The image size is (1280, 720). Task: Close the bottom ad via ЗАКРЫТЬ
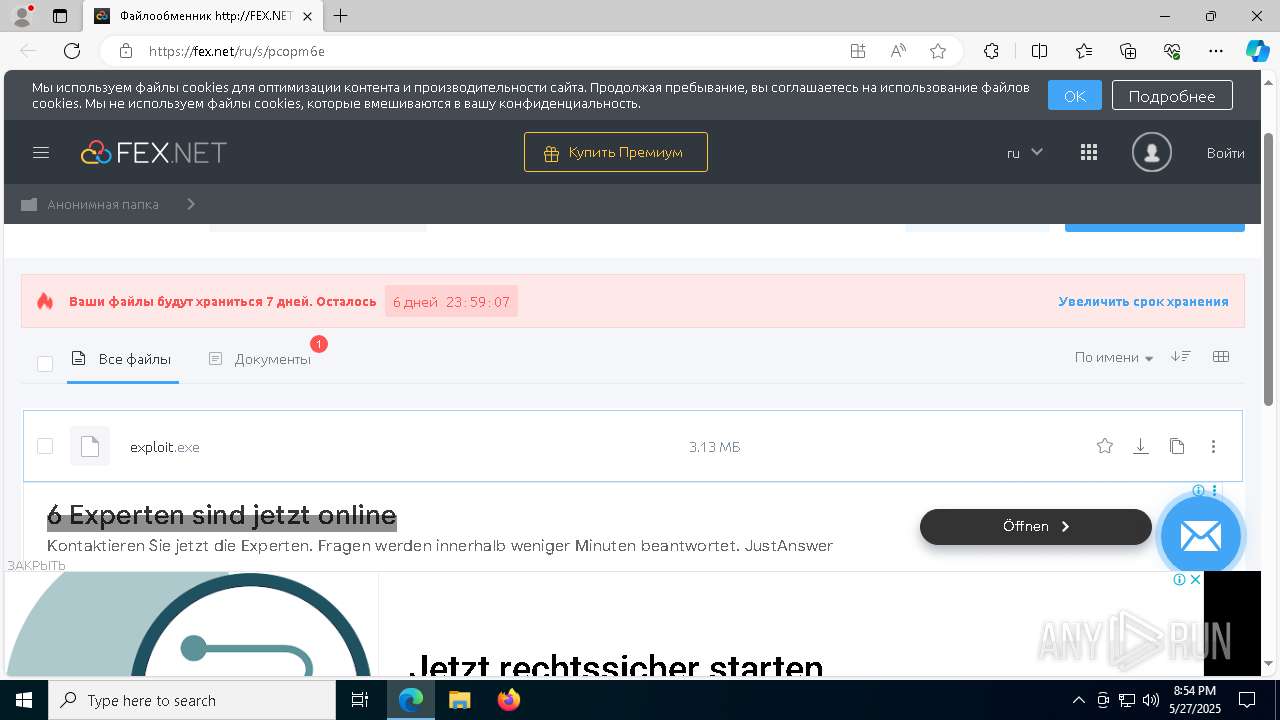pyautogui.click(x=36, y=565)
